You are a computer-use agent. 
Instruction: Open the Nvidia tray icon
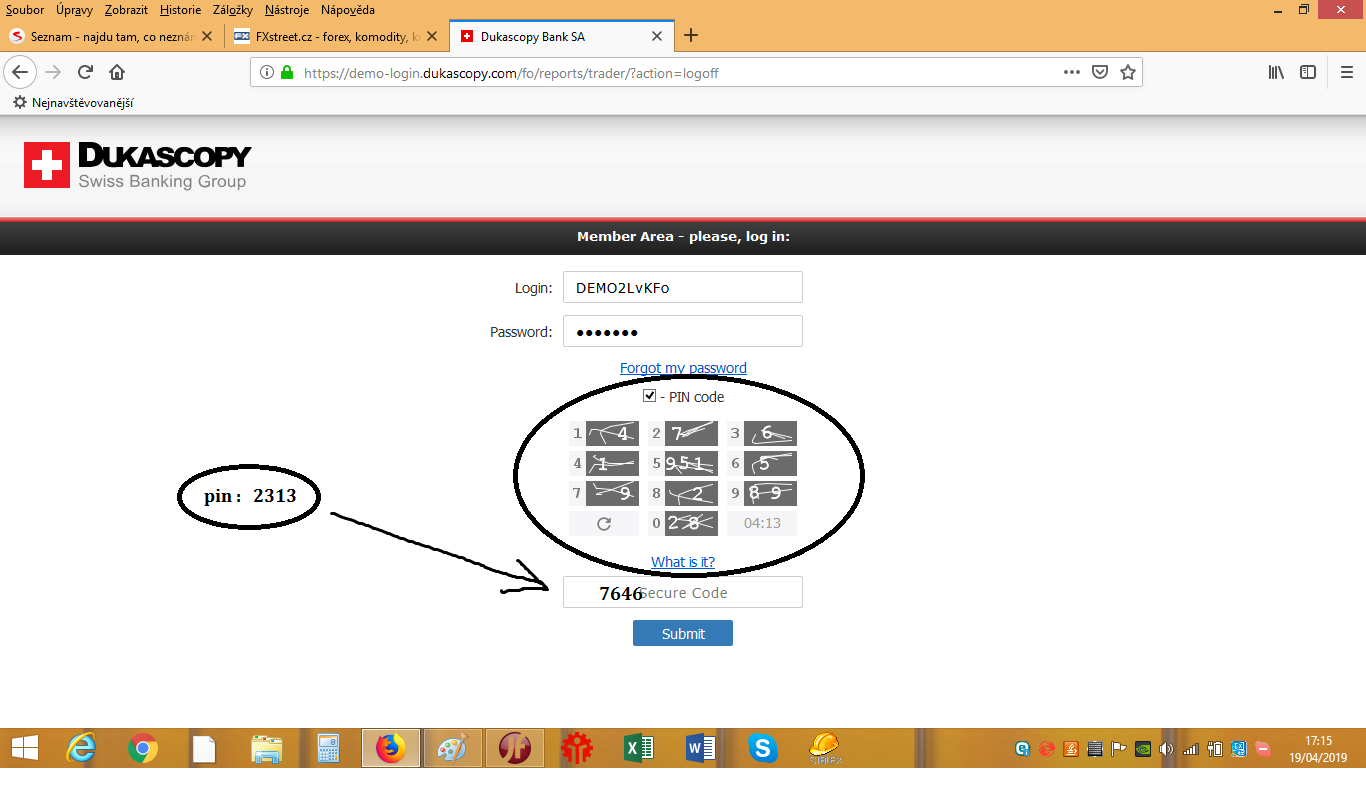pyautogui.click(x=1142, y=748)
